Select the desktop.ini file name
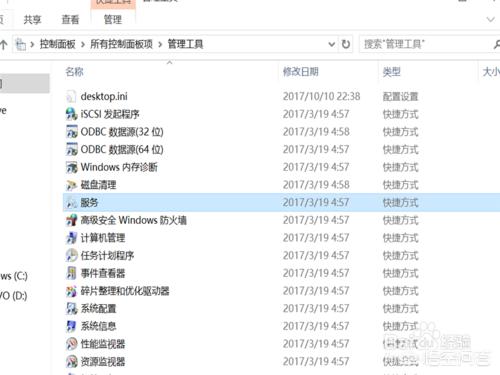Image resolution: width=500 pixels, height=375 pixels. 104,97
